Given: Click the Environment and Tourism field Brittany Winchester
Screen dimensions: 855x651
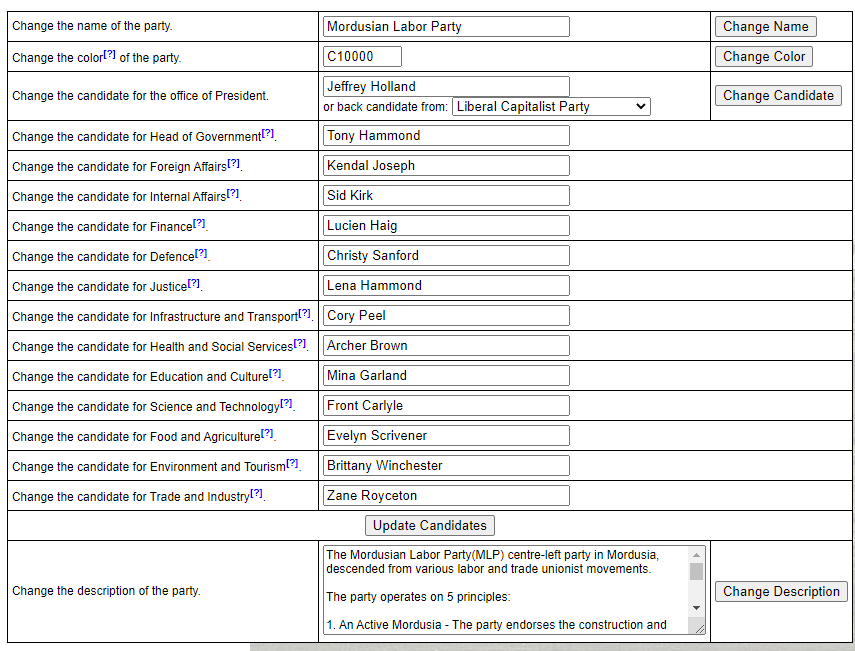Looking at the screenshot, I should click(446, 466).
